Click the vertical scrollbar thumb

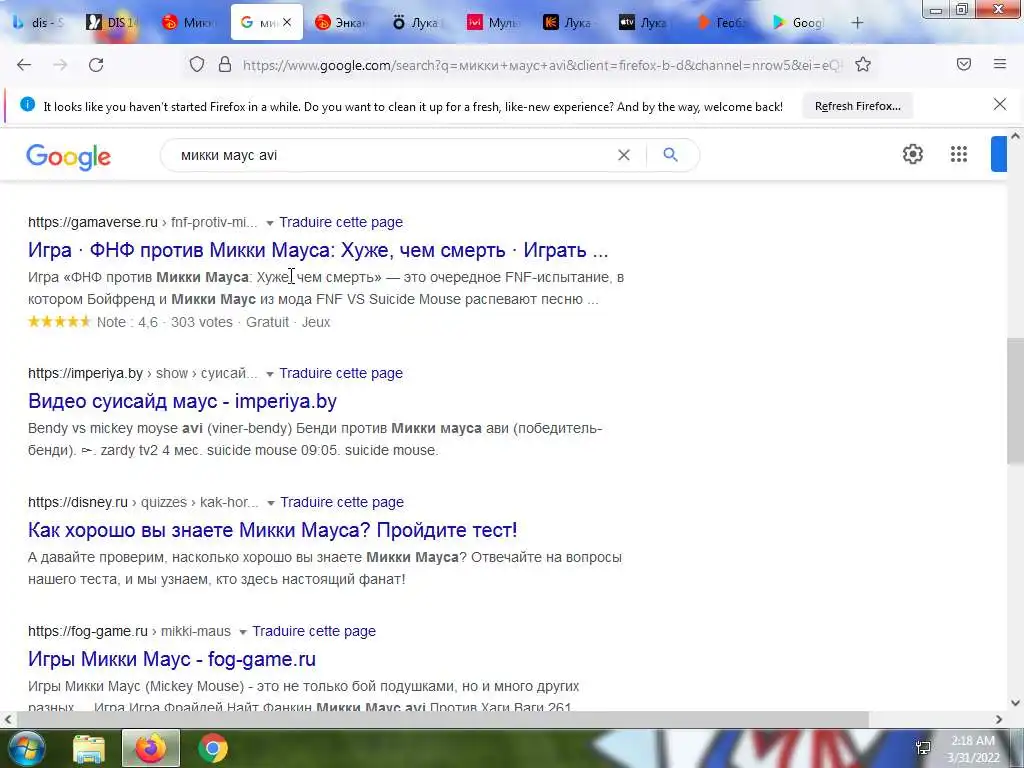[1015, 401]
